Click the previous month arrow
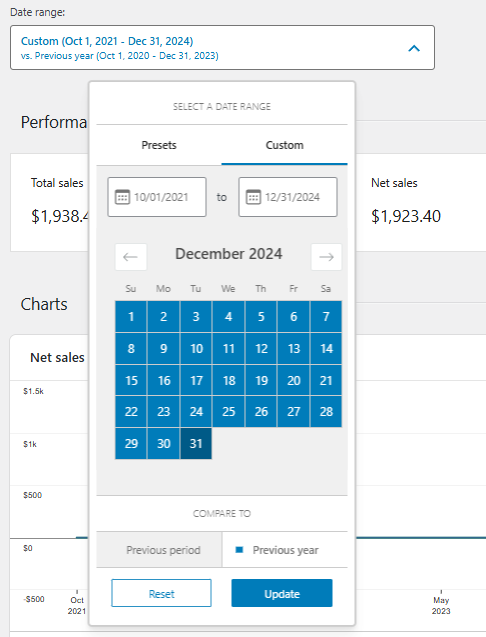 pyautogui.click(x=131, y=257)
